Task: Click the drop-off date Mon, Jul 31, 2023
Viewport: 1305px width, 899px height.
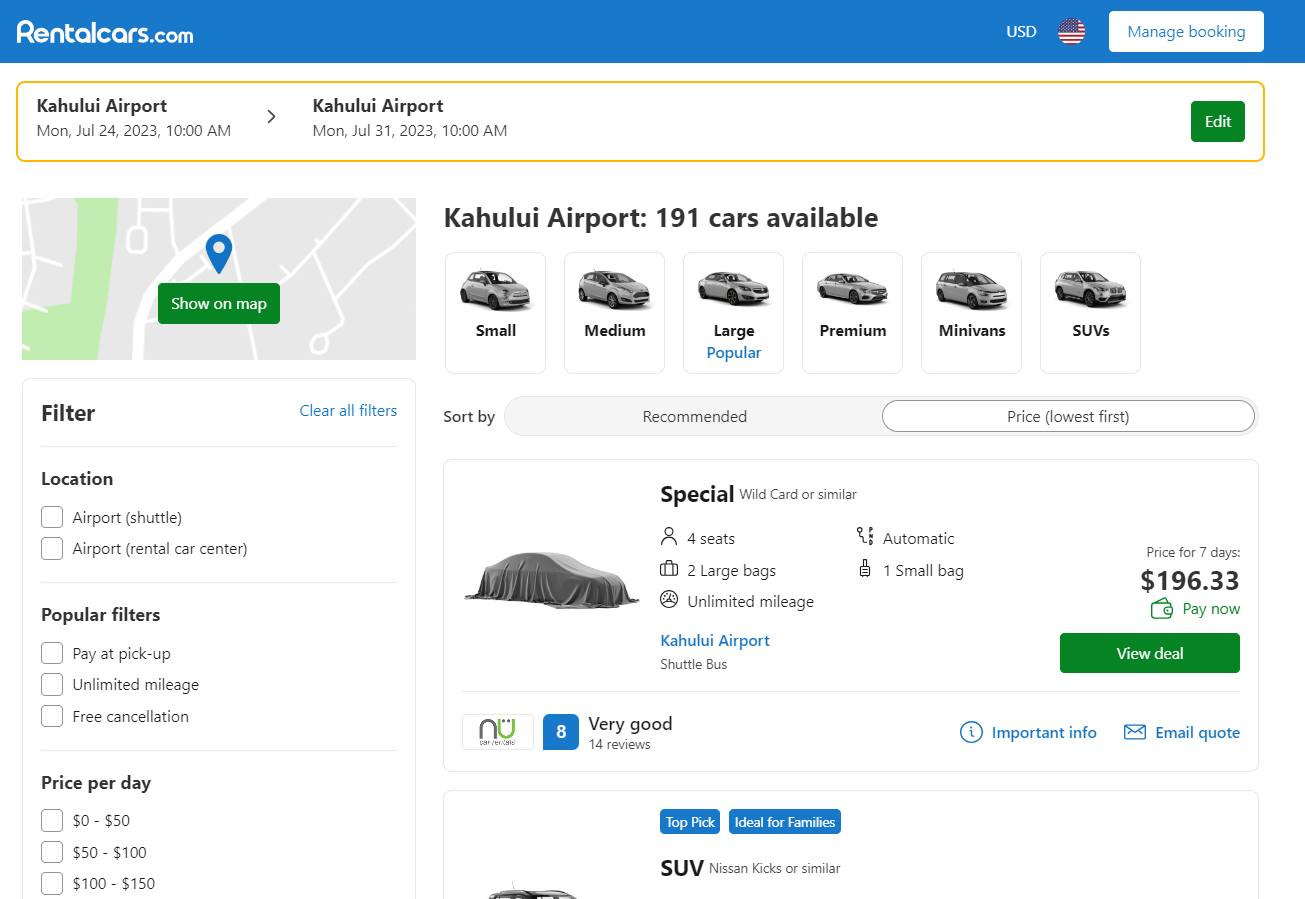Action: pos(410,131)
